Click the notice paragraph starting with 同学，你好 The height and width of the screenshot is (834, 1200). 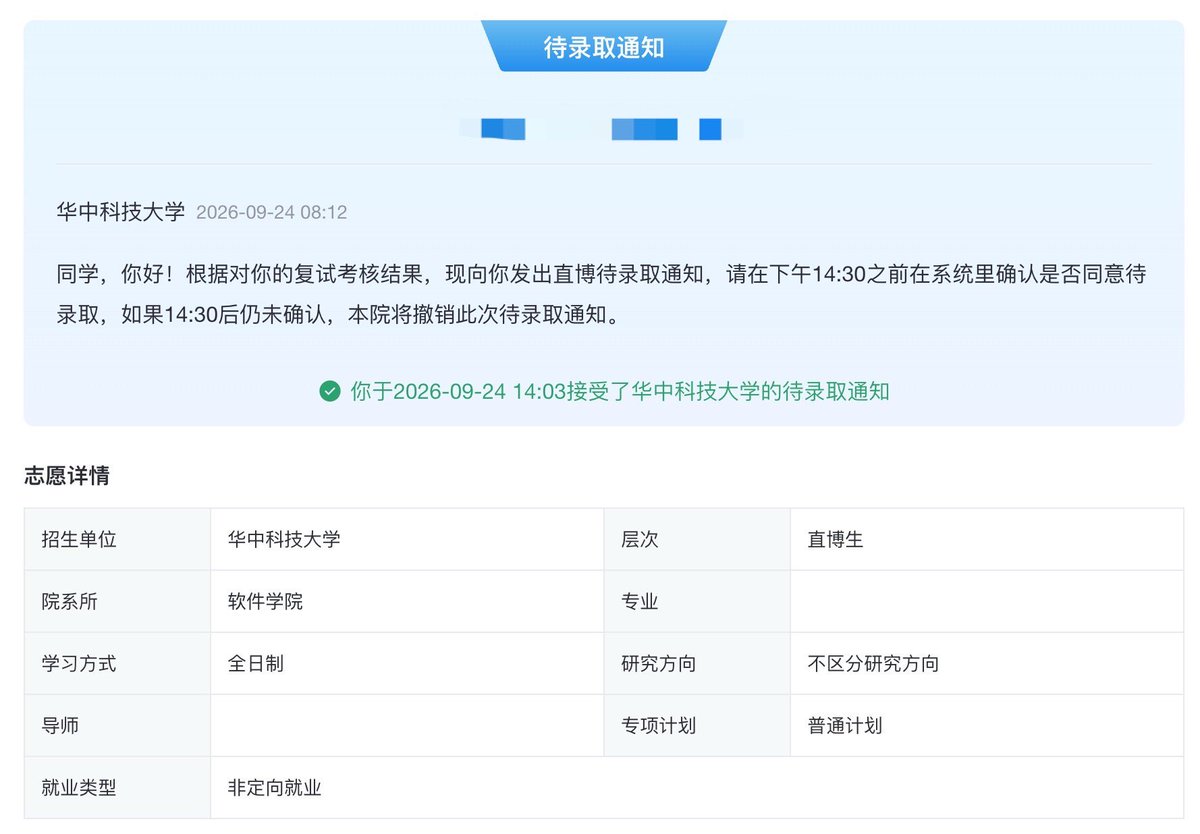tap(602, 295)
